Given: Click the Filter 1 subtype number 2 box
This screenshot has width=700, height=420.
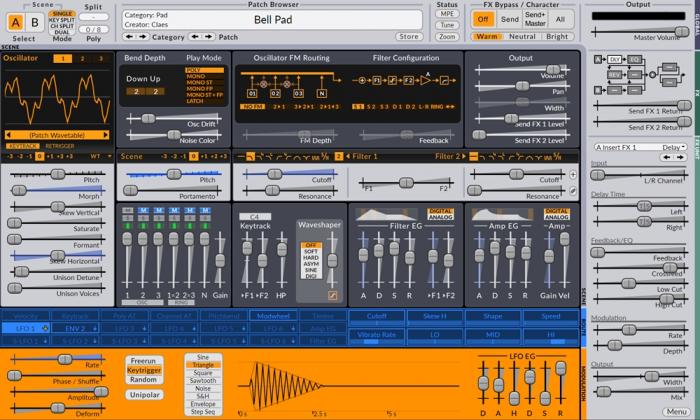Looking at the screenshot, I should (338, 157).
